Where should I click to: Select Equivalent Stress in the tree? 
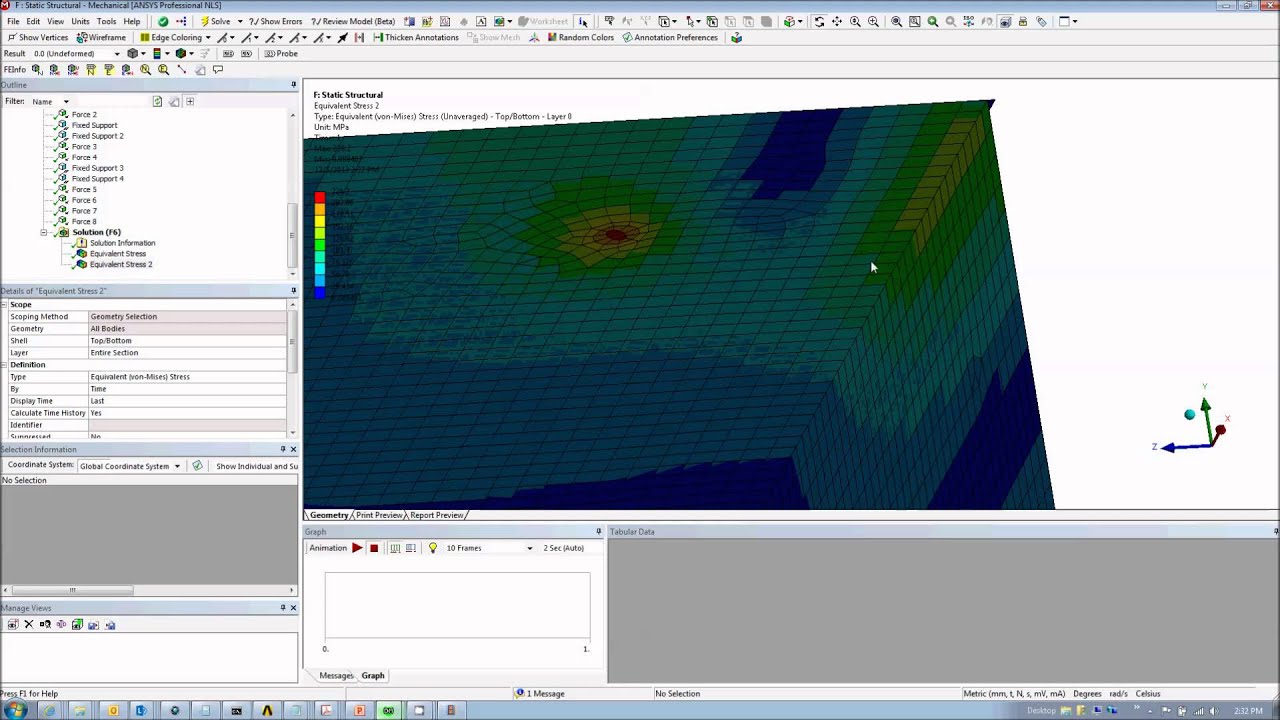[x=117, y=254]
